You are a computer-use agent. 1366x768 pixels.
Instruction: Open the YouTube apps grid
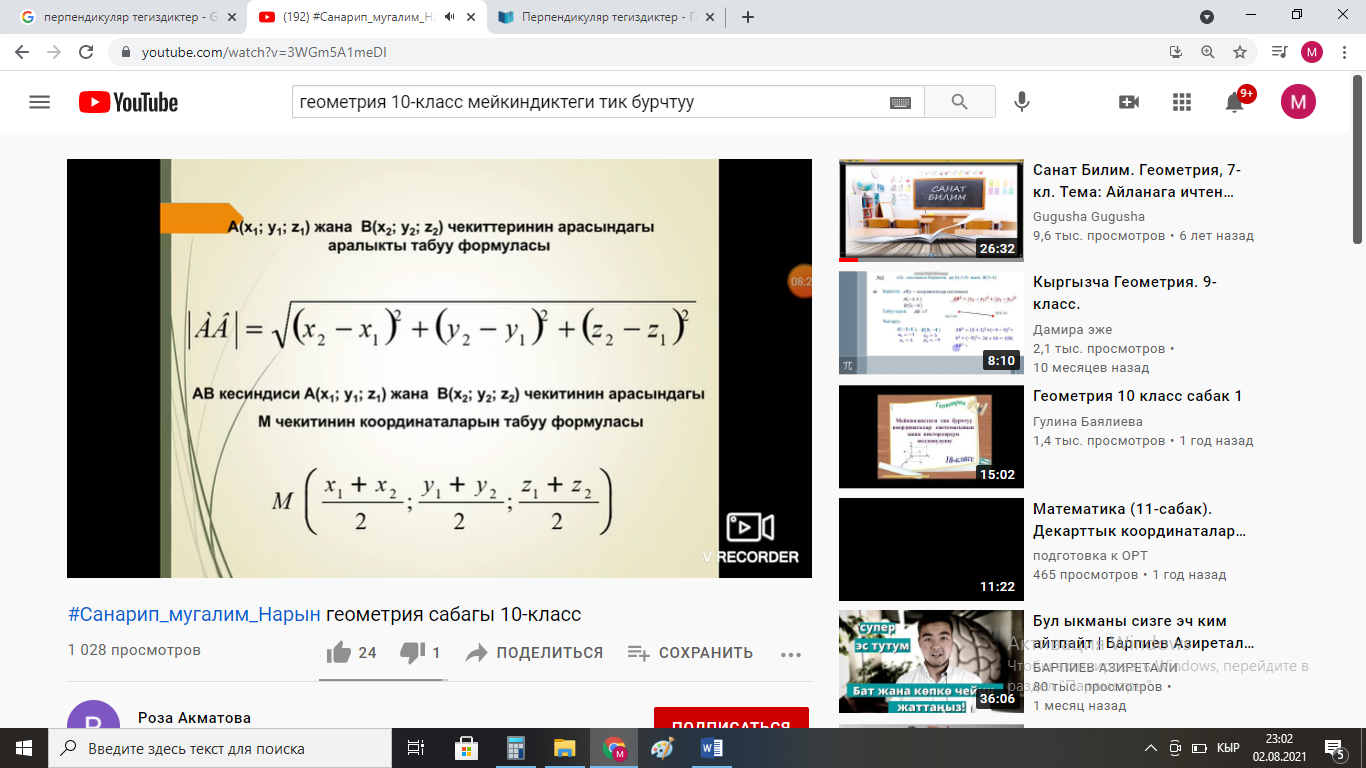click(1182, 102)
